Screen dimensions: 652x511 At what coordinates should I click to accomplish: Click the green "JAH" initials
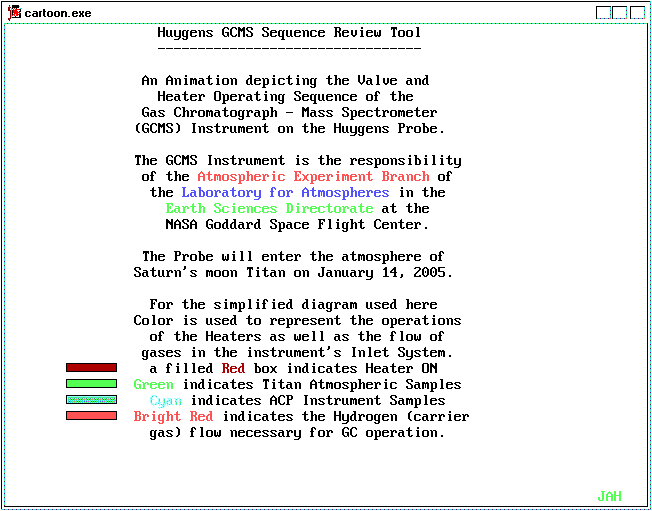tap(609, 496)
